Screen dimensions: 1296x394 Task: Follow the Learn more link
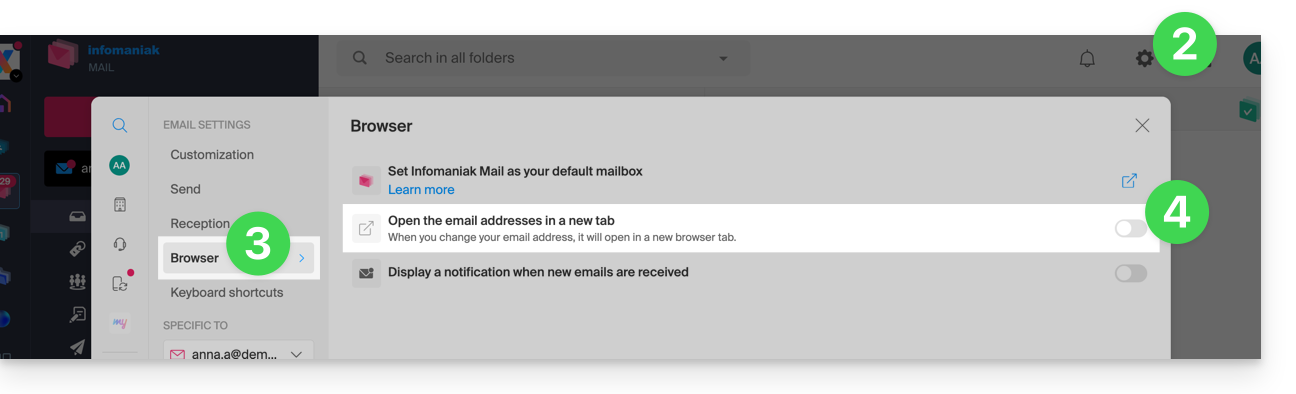(421, 190)
